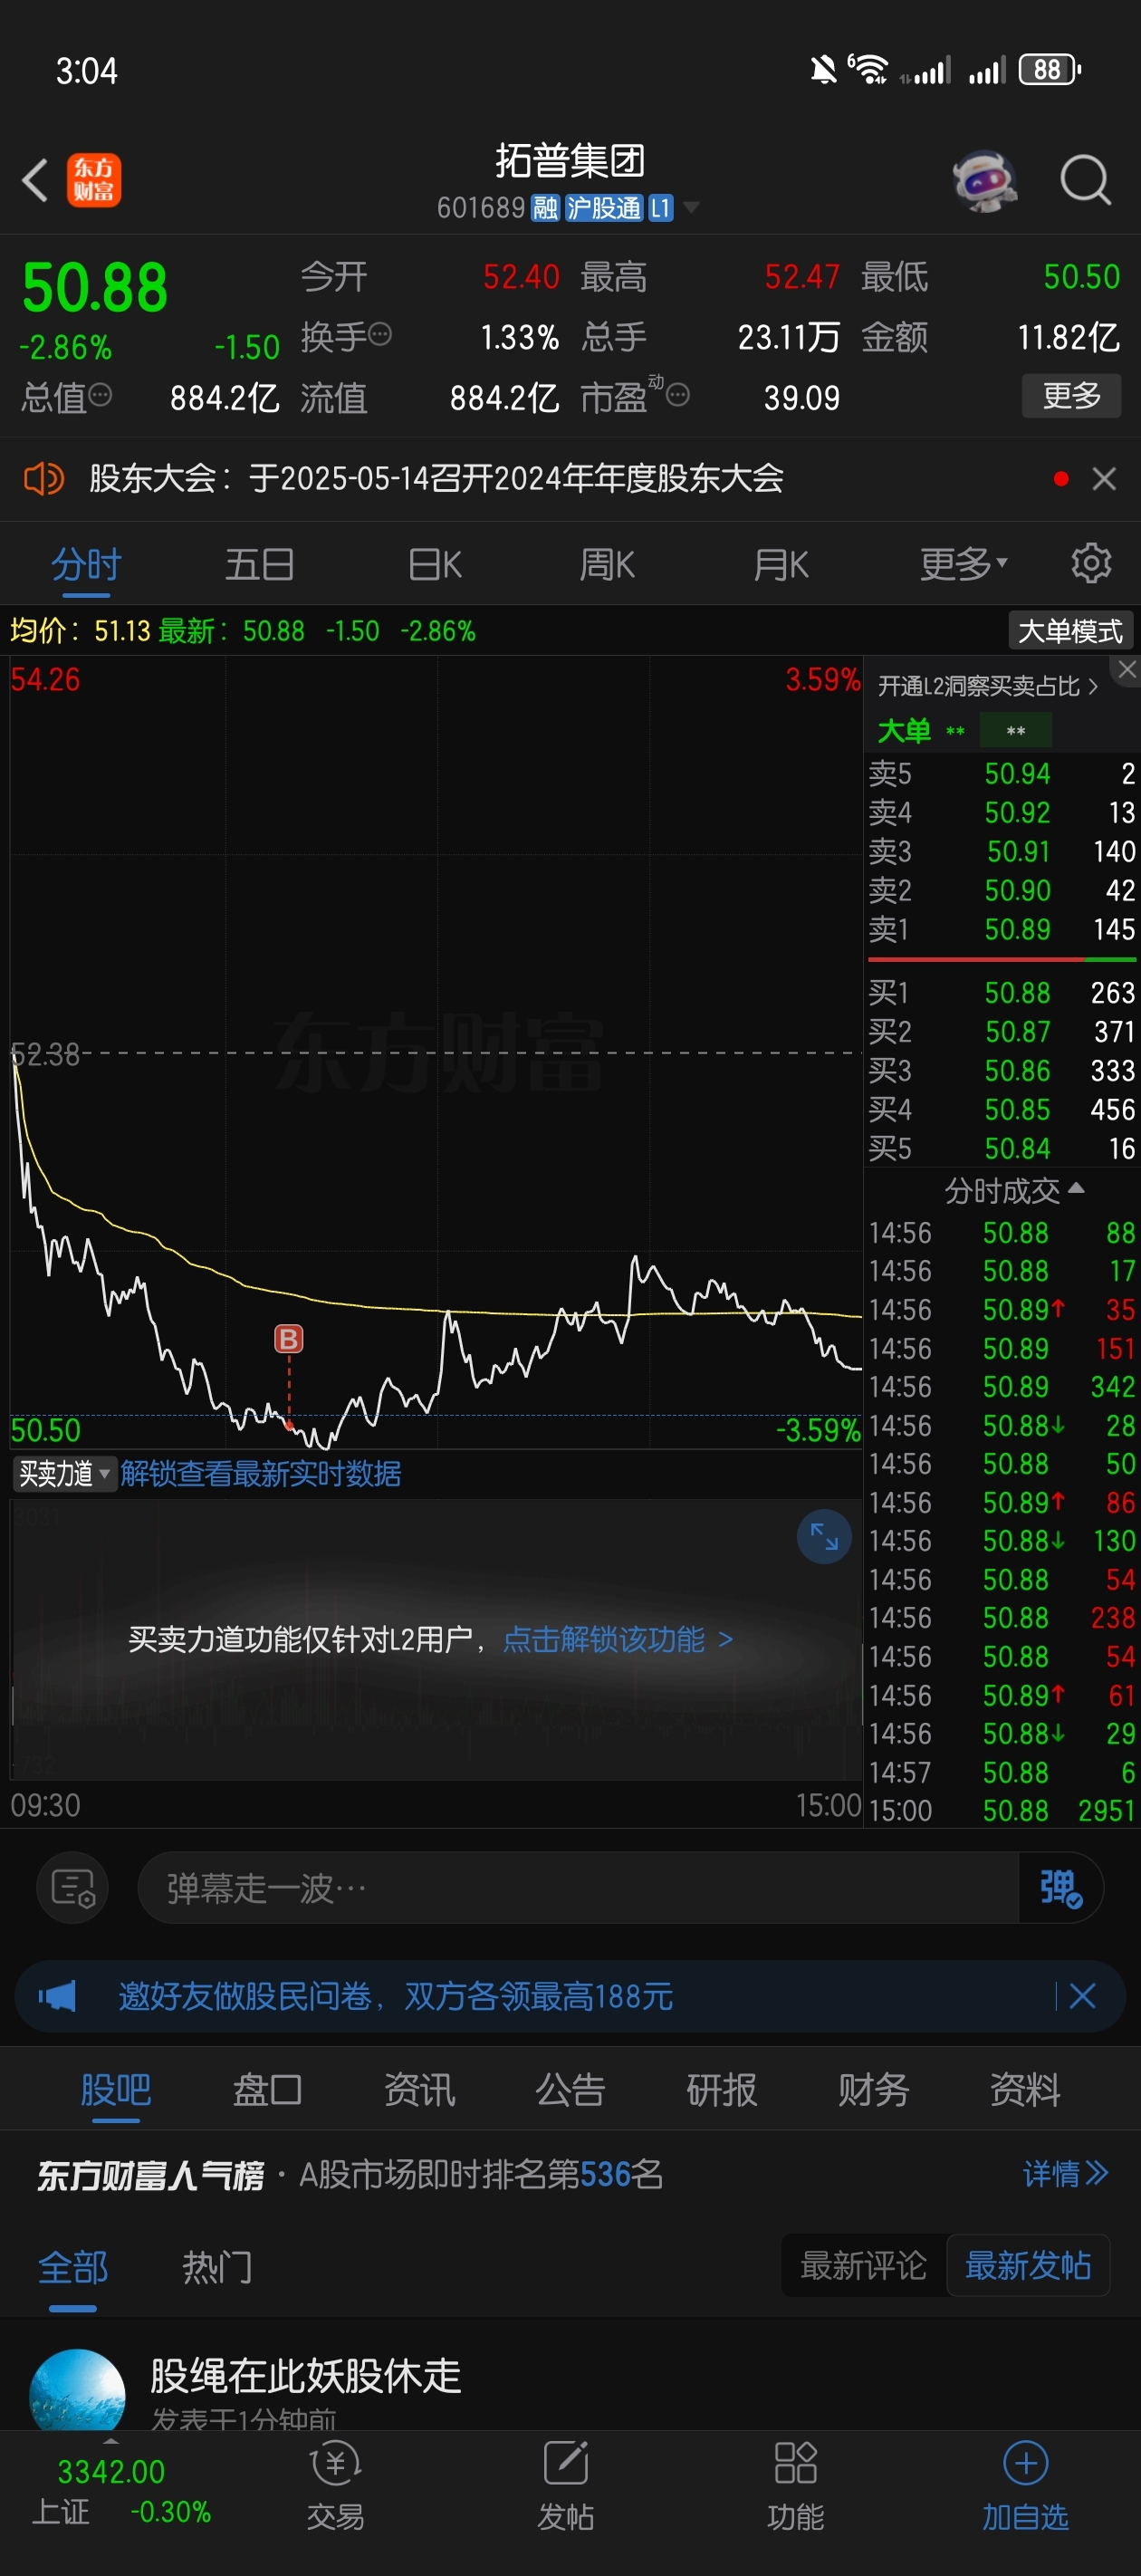Tap the 东方财富 orange logo icon

(x=94, y=180)
